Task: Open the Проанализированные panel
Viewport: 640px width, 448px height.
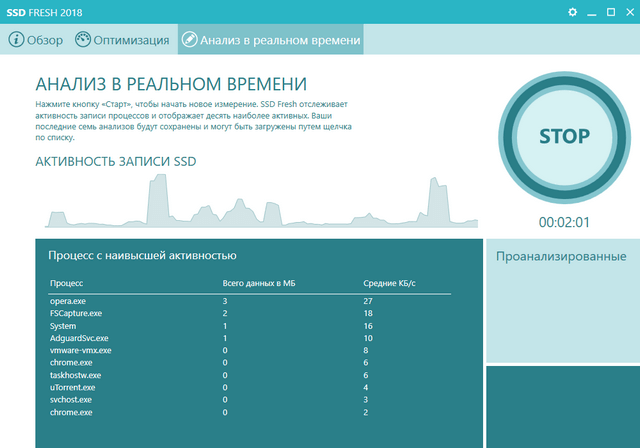Action: coord(563,300)
